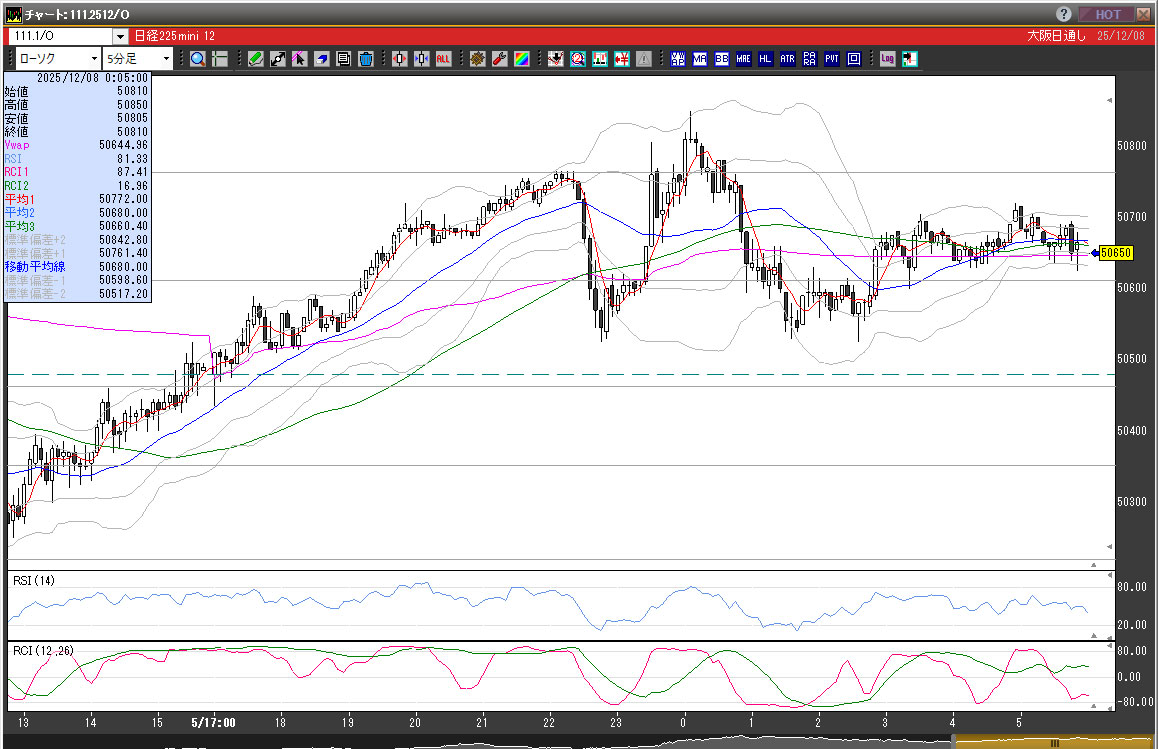Click the trash can delete icon
Viewport: 1158px width, 749px height.
pyautogui.click(x=366, y=59)
